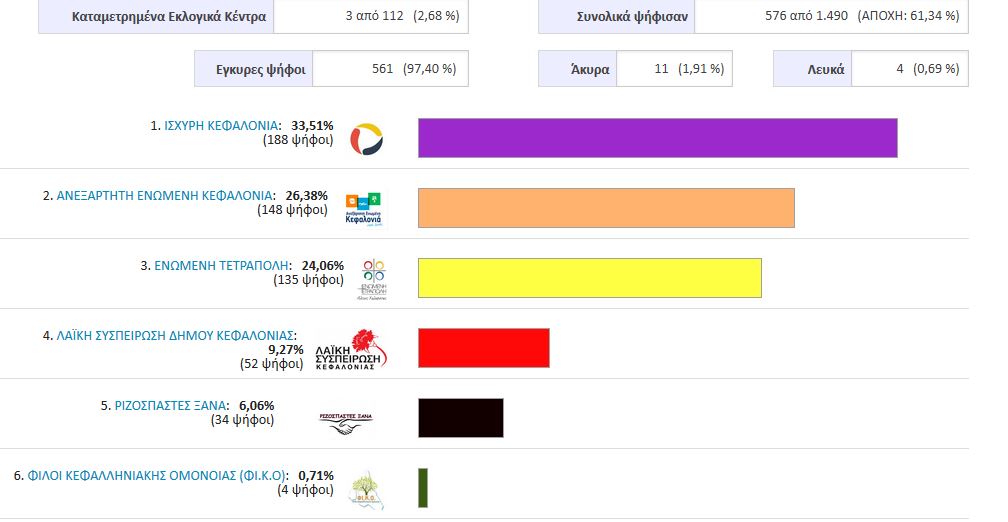Viewport: 1008px width, 522px height.
Task: Open the ΕΝΩΜΕΝΗ ΤΕΤΡΑΠΟΛΗ link
Action: point(222,266)
